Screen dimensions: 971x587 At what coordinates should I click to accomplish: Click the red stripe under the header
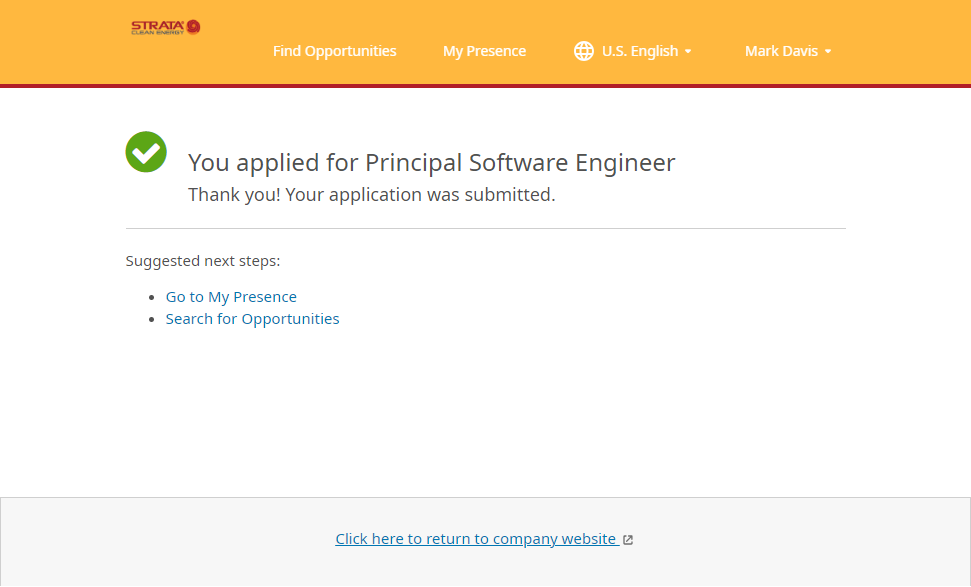[x=485, y=86]
